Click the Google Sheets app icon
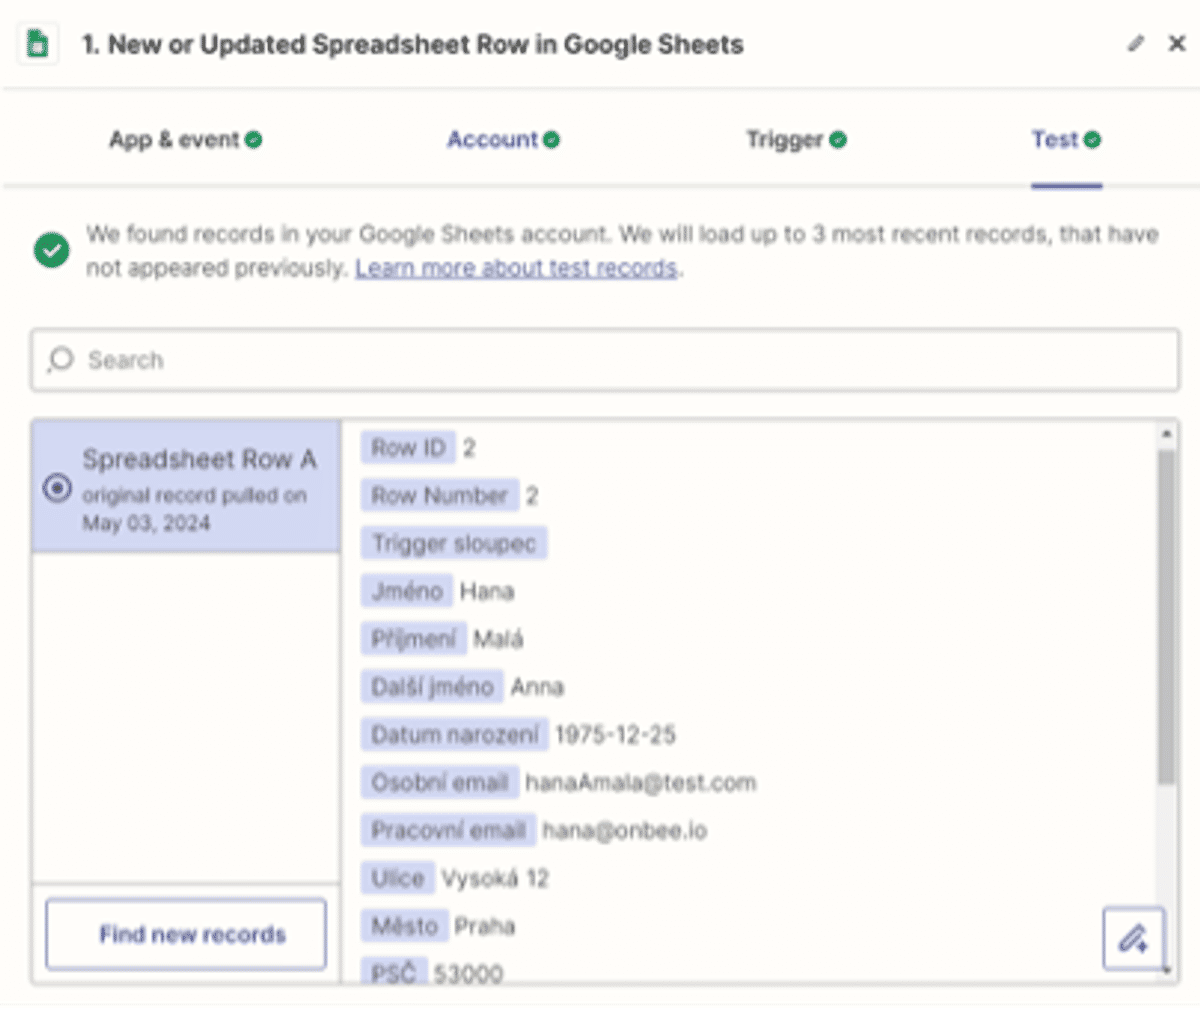Image resolution: width=1200 pixels, height=1010 pixels. point(37,44)
